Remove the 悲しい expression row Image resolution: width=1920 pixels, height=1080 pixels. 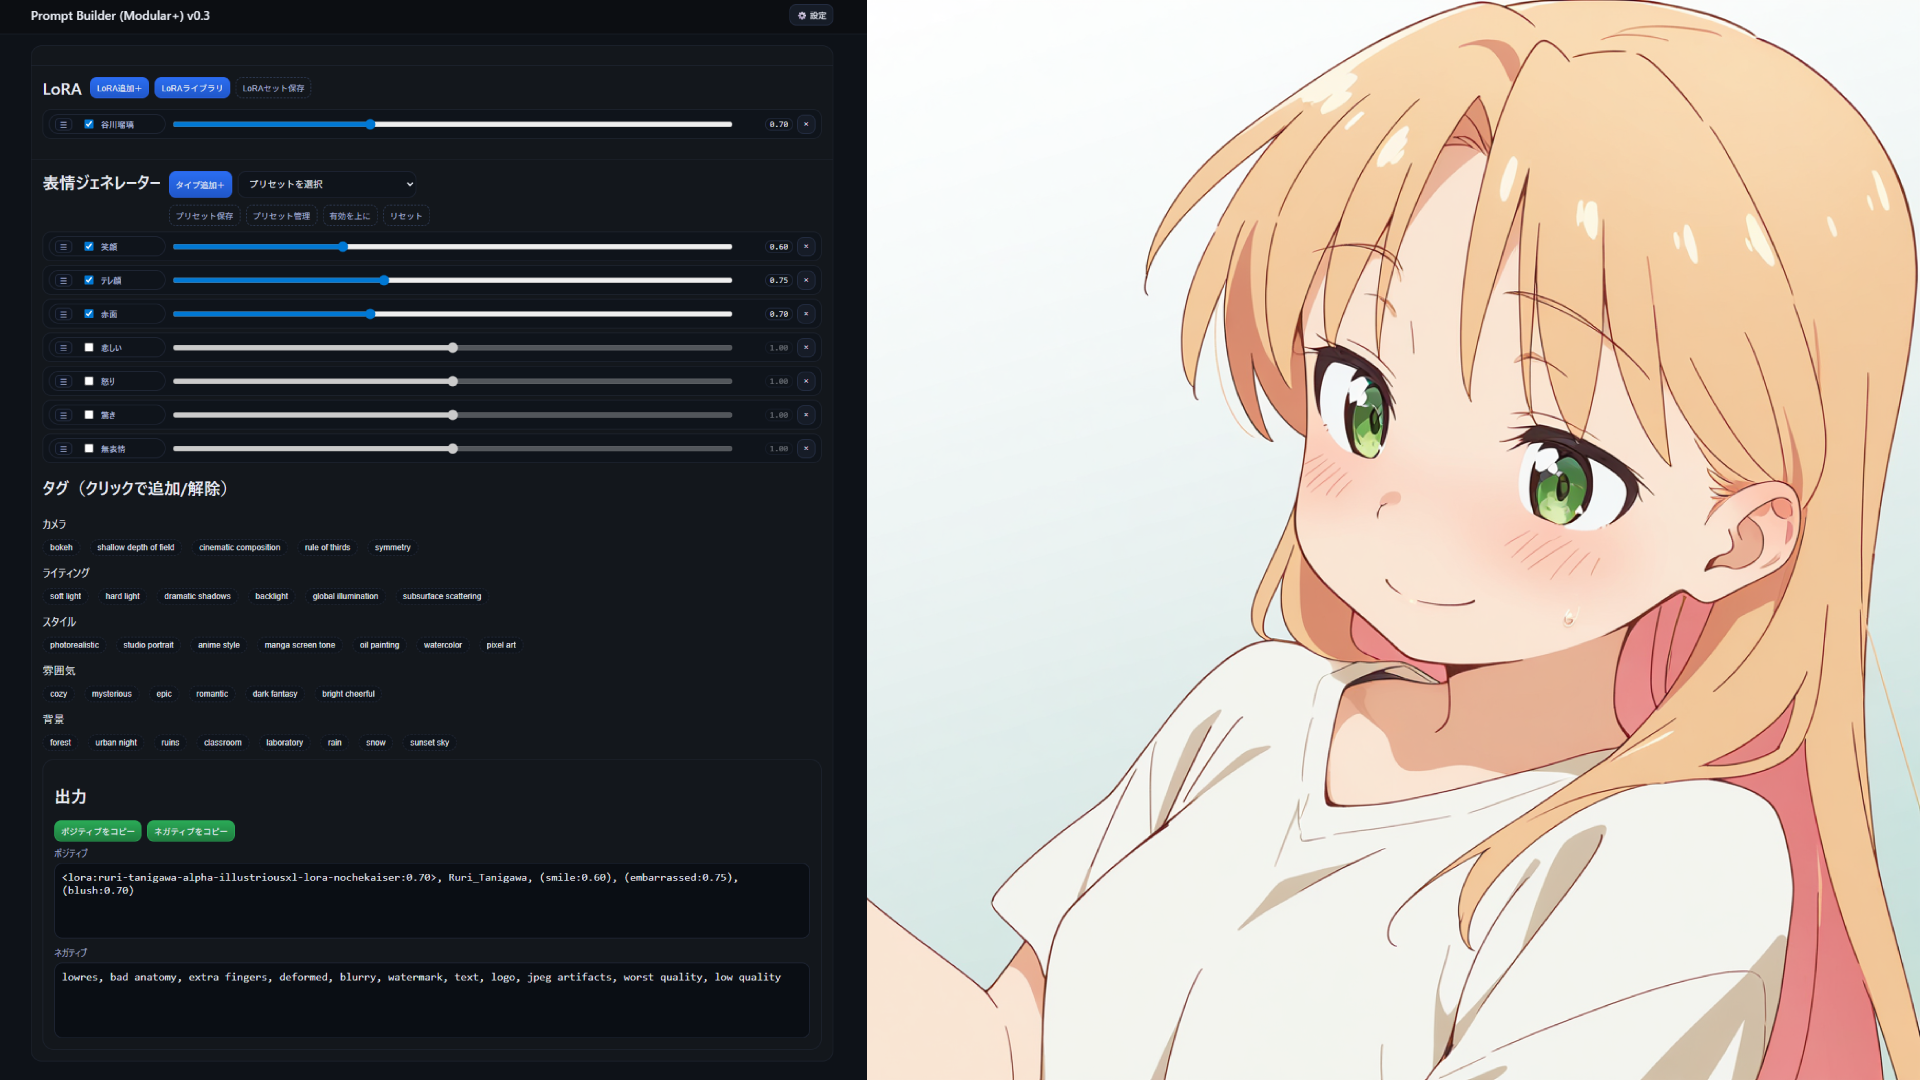click(x=806, y=348)
